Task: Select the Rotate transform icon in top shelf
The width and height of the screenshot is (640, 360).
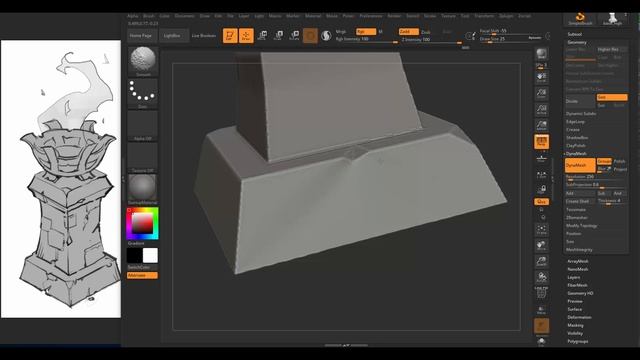Action: point(294,36)
